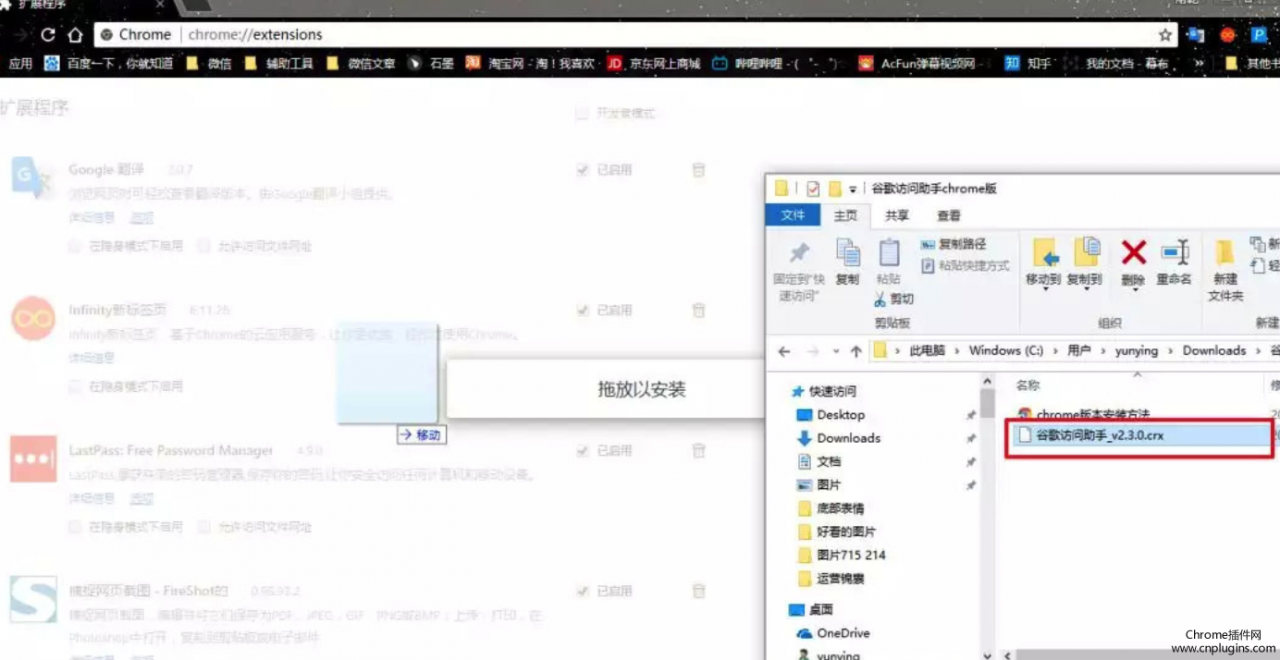Click 粘贴快捷方式 in the ribbon
The height and width of the screenshot is (660, 1280).
tap(965, 266)
